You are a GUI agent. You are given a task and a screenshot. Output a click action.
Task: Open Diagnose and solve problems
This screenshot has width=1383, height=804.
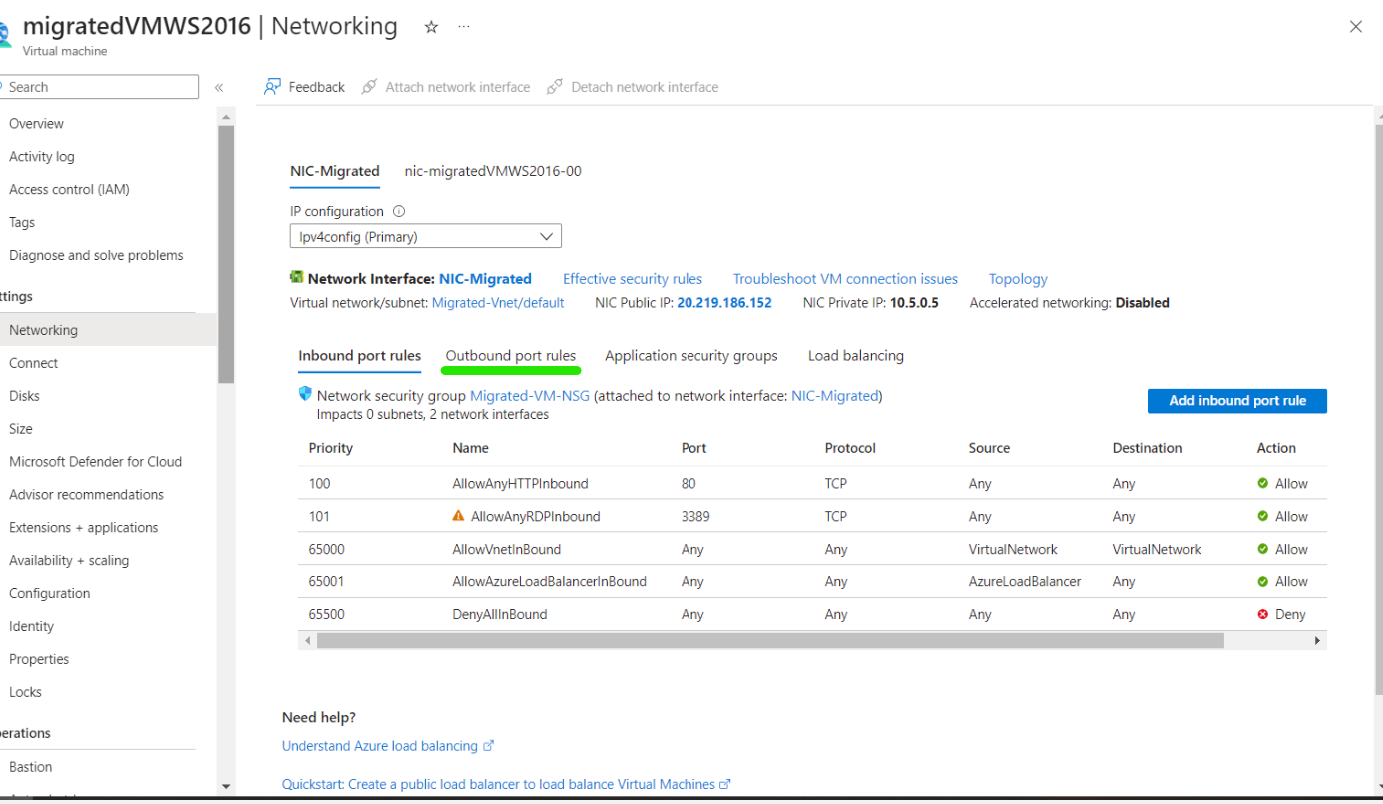tap(96, 256)
